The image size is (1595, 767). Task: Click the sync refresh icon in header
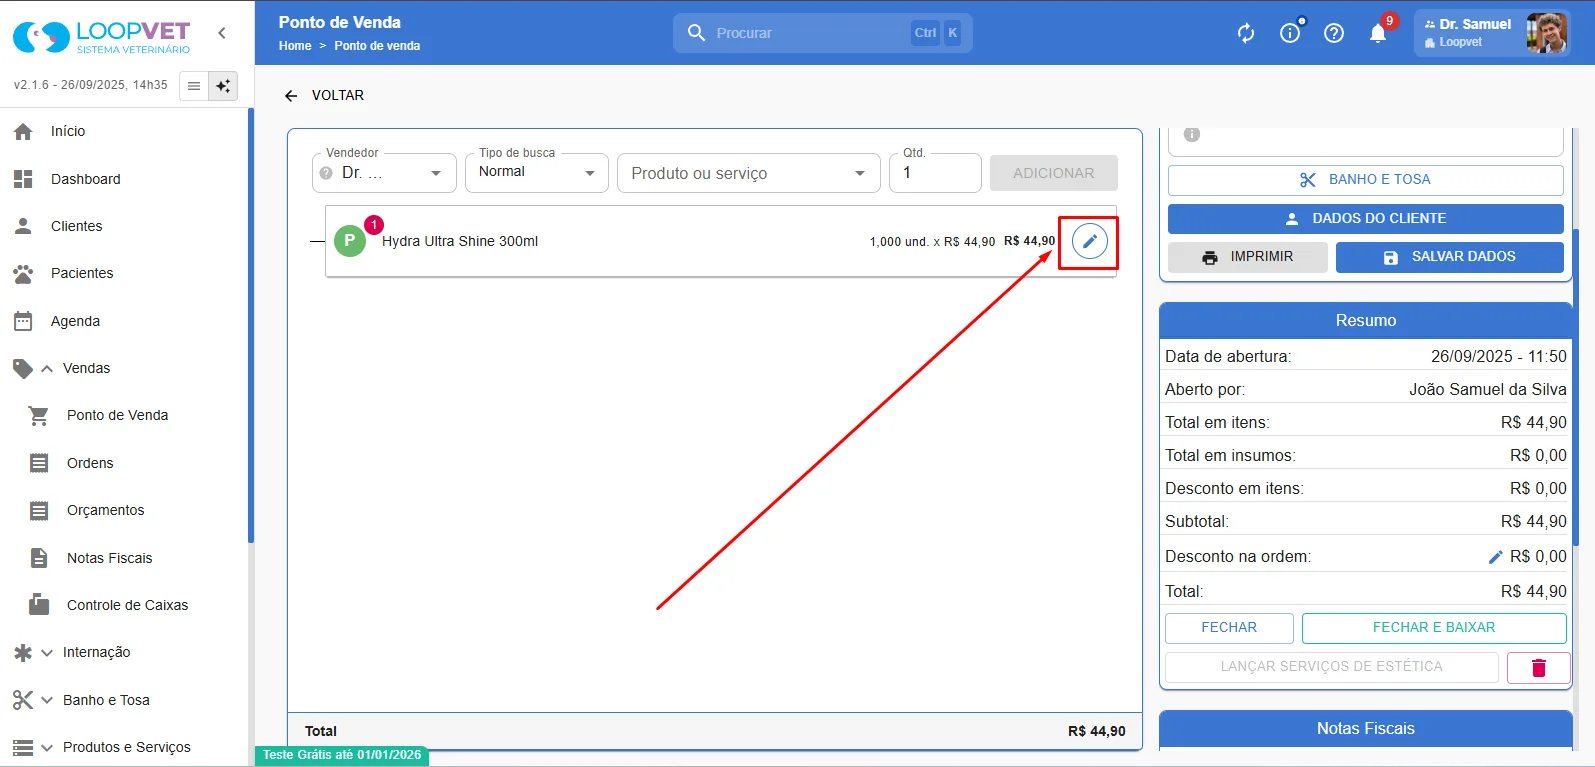pos(1246,33)
